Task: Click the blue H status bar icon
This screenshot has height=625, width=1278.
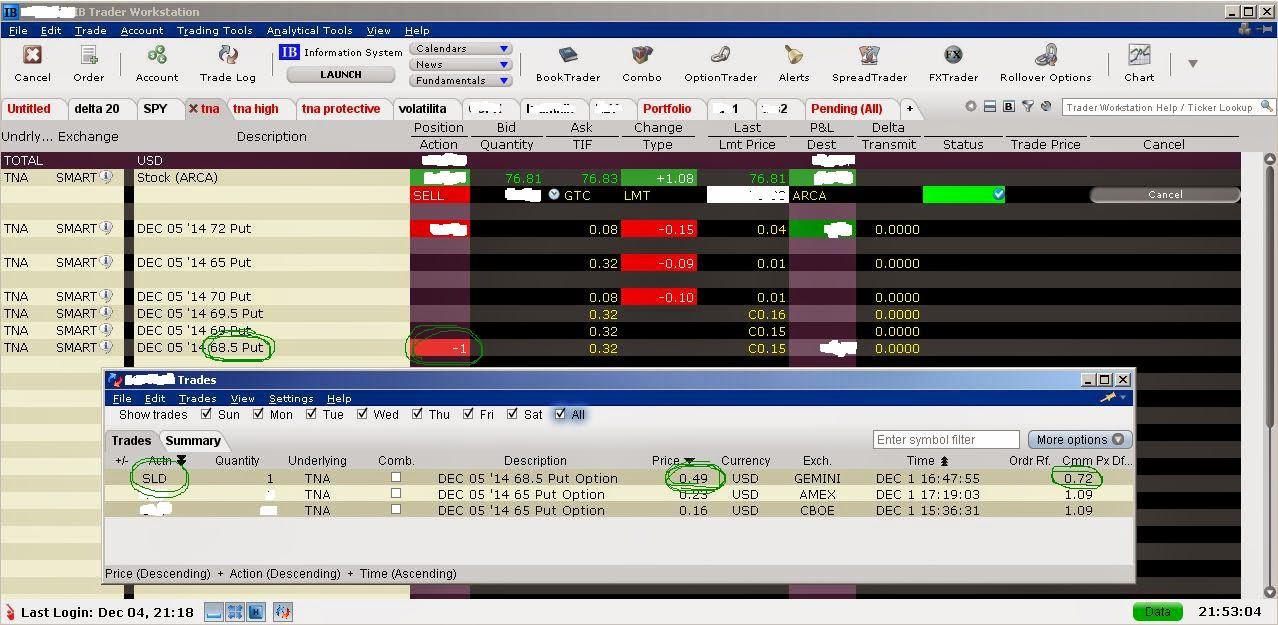Action: point(255,612)
